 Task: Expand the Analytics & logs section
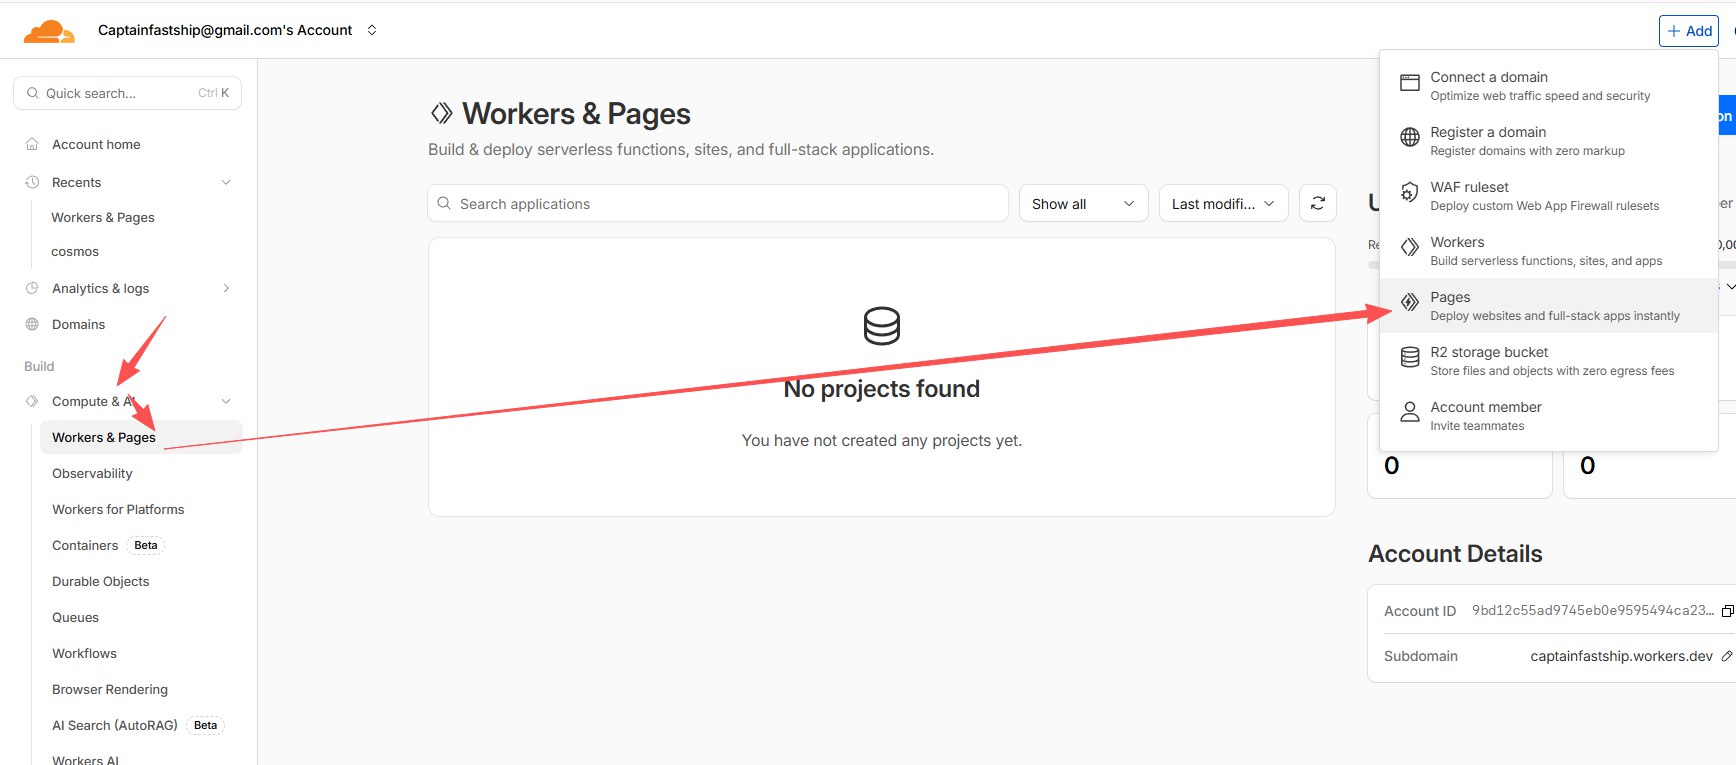[226, 288]
